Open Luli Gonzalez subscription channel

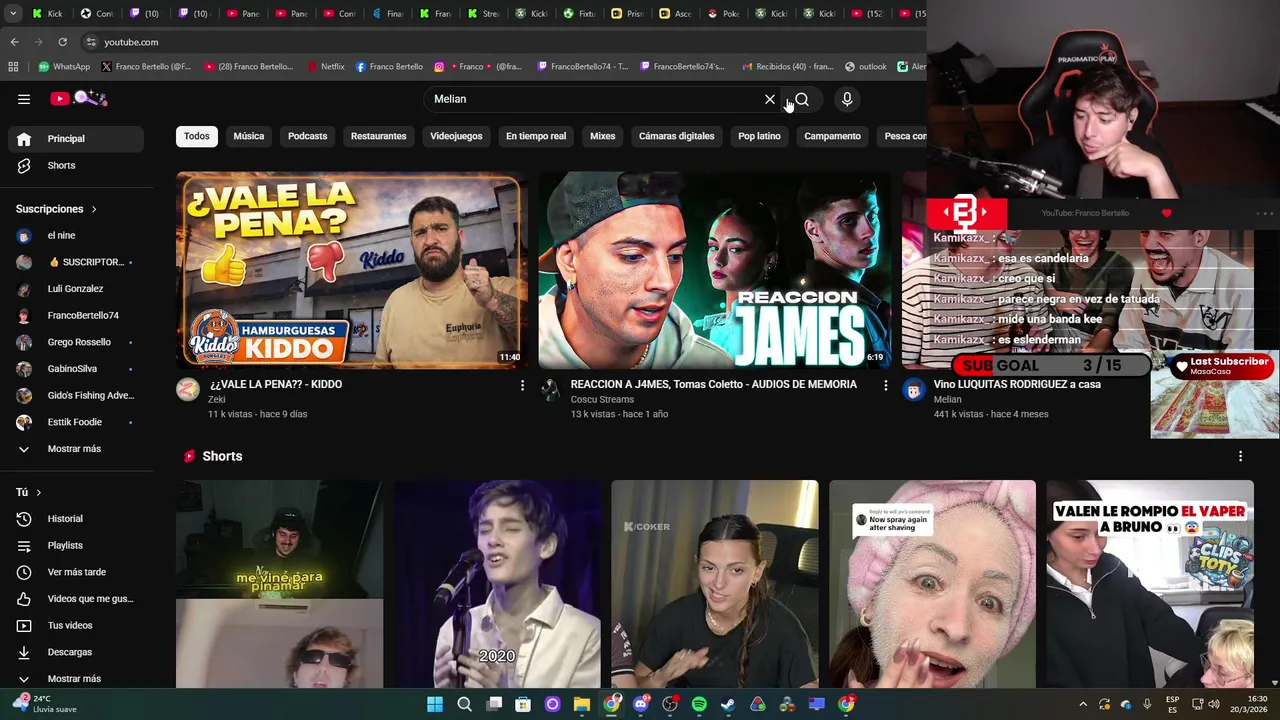coord(76,289)
